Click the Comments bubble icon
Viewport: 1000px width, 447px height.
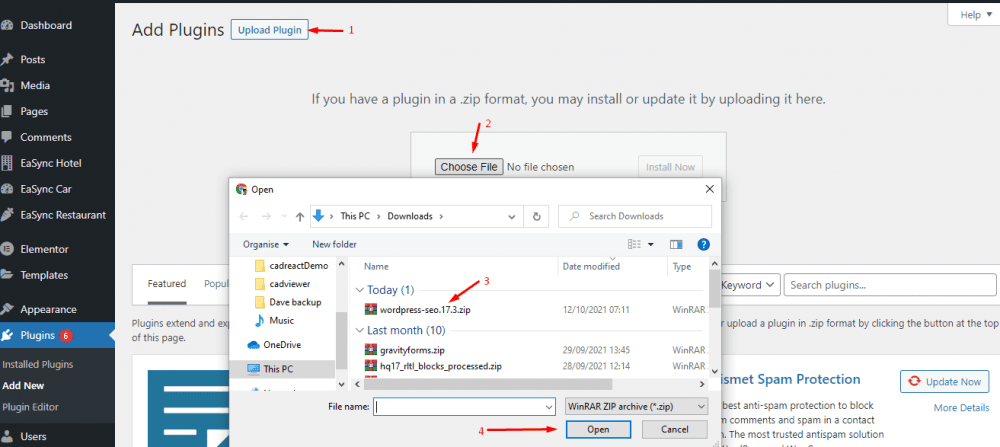pyautogui.click(x=7, y=137)
